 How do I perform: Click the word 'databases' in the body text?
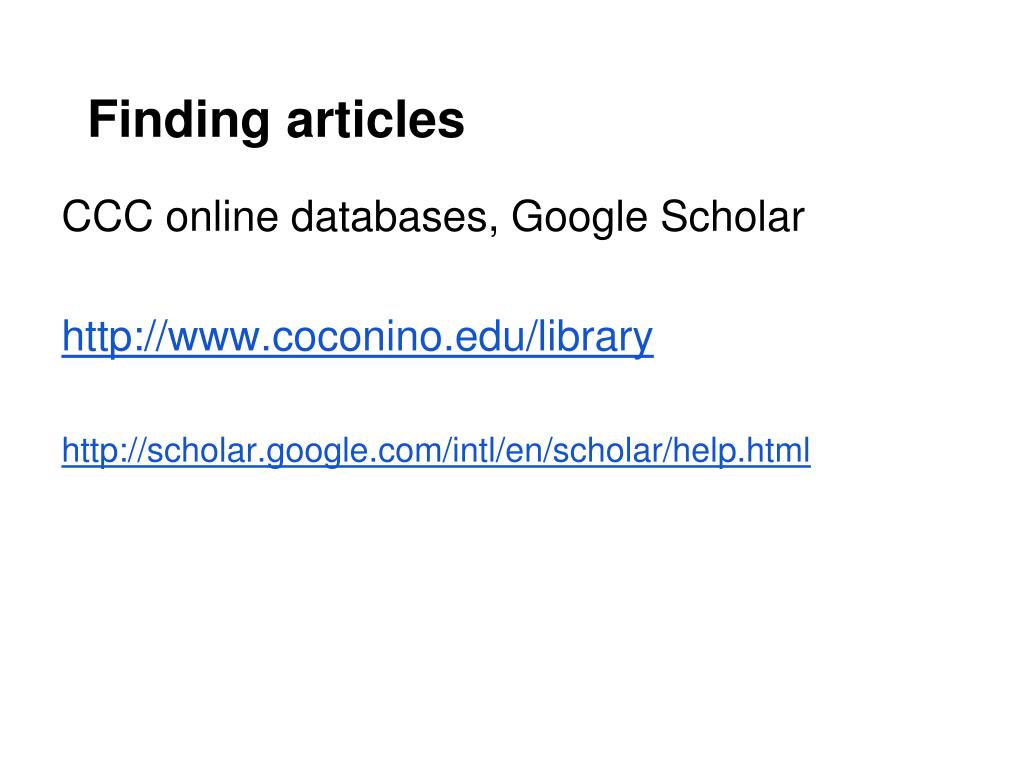tap(389, 216)
